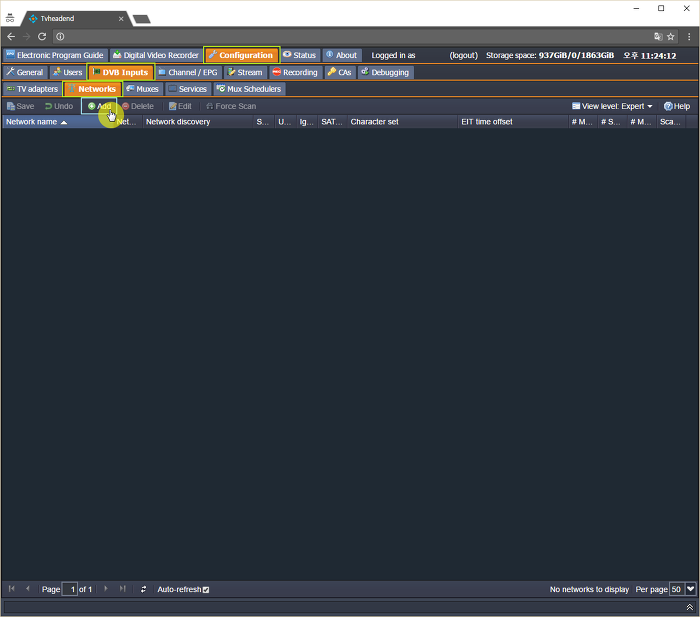Add a new network

tap(99, 106)
